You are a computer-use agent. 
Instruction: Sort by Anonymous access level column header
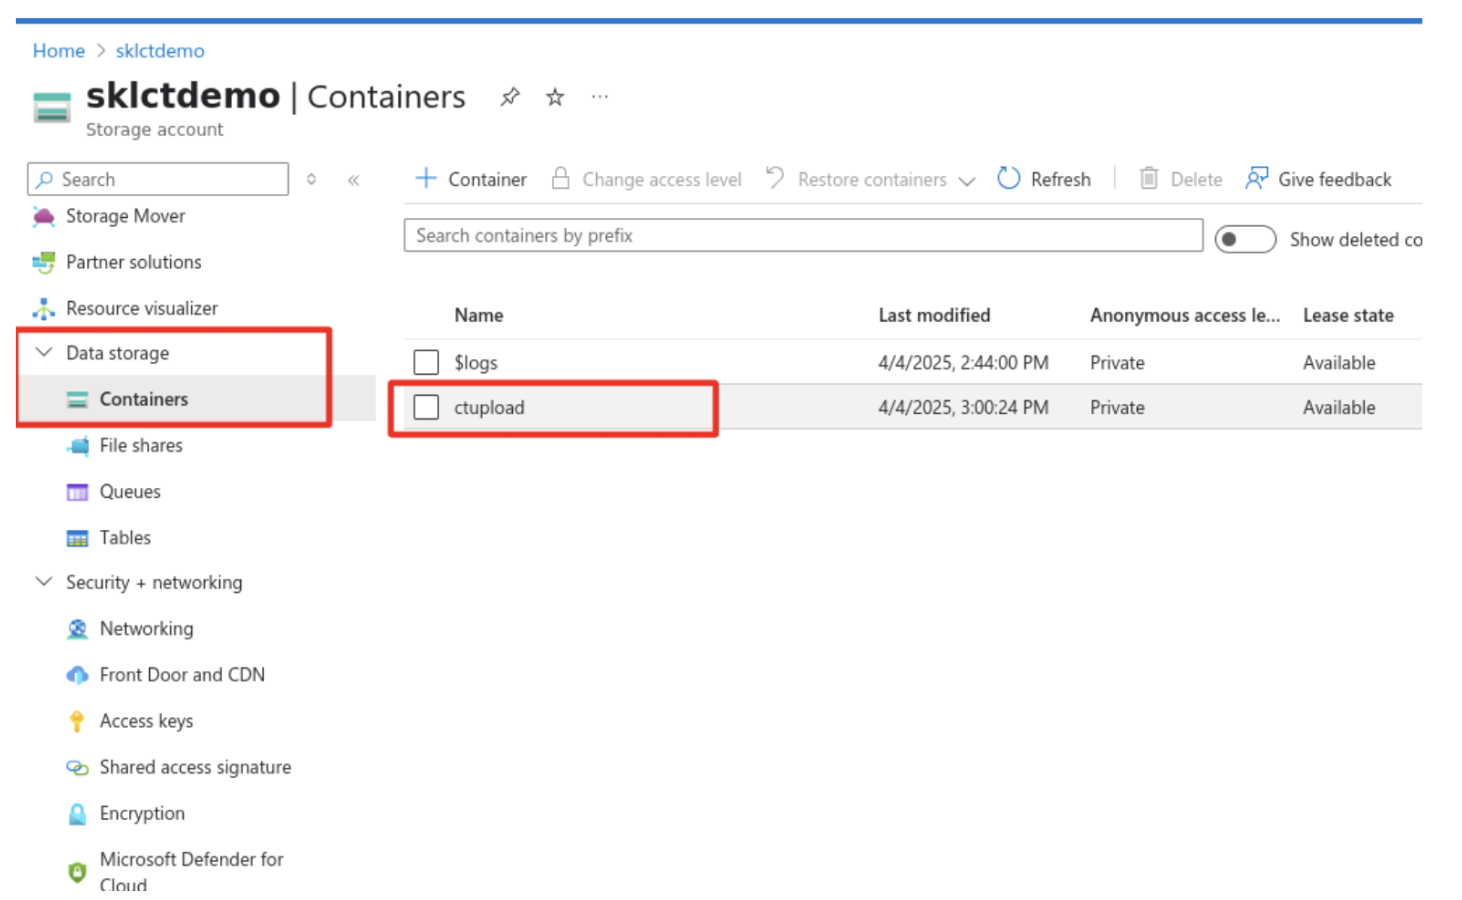pos(1185,315)
